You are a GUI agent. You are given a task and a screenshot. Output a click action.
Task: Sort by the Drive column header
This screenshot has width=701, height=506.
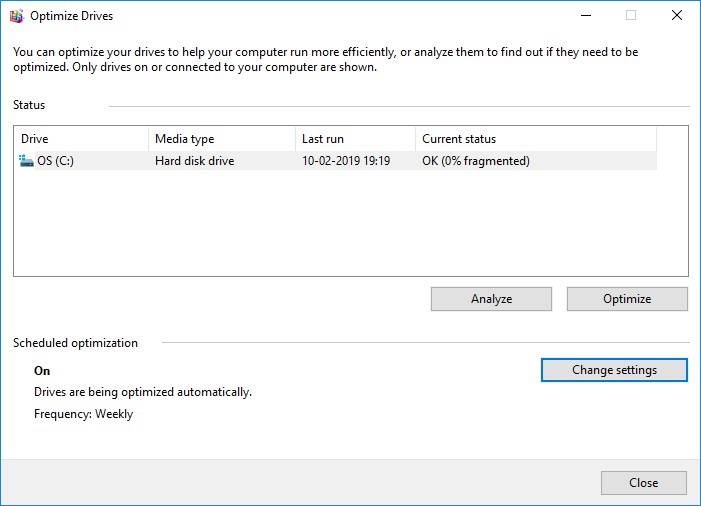pos(81,139)
